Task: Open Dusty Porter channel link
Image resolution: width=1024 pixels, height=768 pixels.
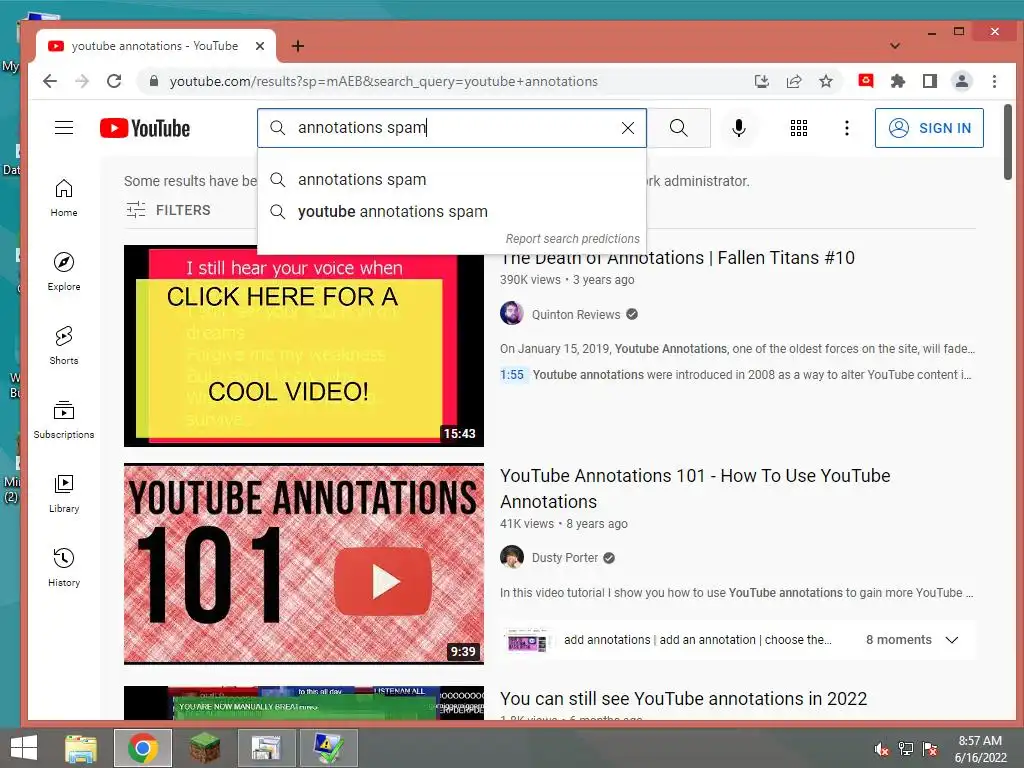Action: click(x=564, y=558)
